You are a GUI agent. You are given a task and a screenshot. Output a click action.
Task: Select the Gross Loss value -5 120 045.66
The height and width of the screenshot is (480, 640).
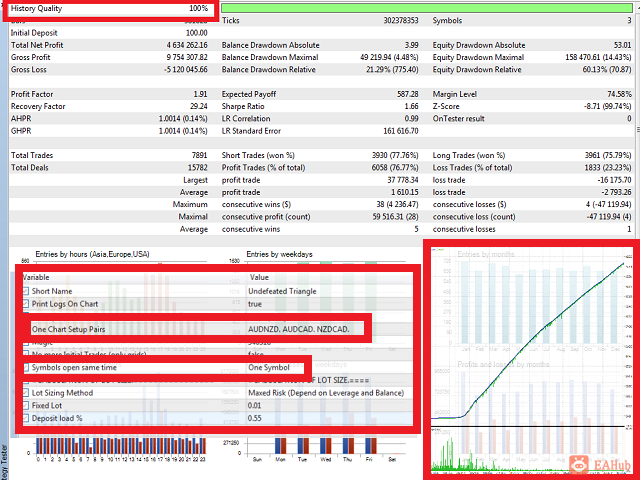click(x=186, y=69)
